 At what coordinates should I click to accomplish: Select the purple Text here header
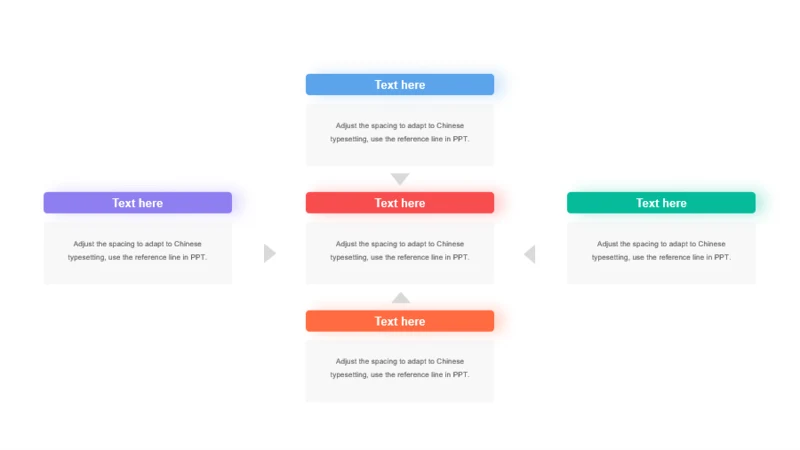[138, 203]
